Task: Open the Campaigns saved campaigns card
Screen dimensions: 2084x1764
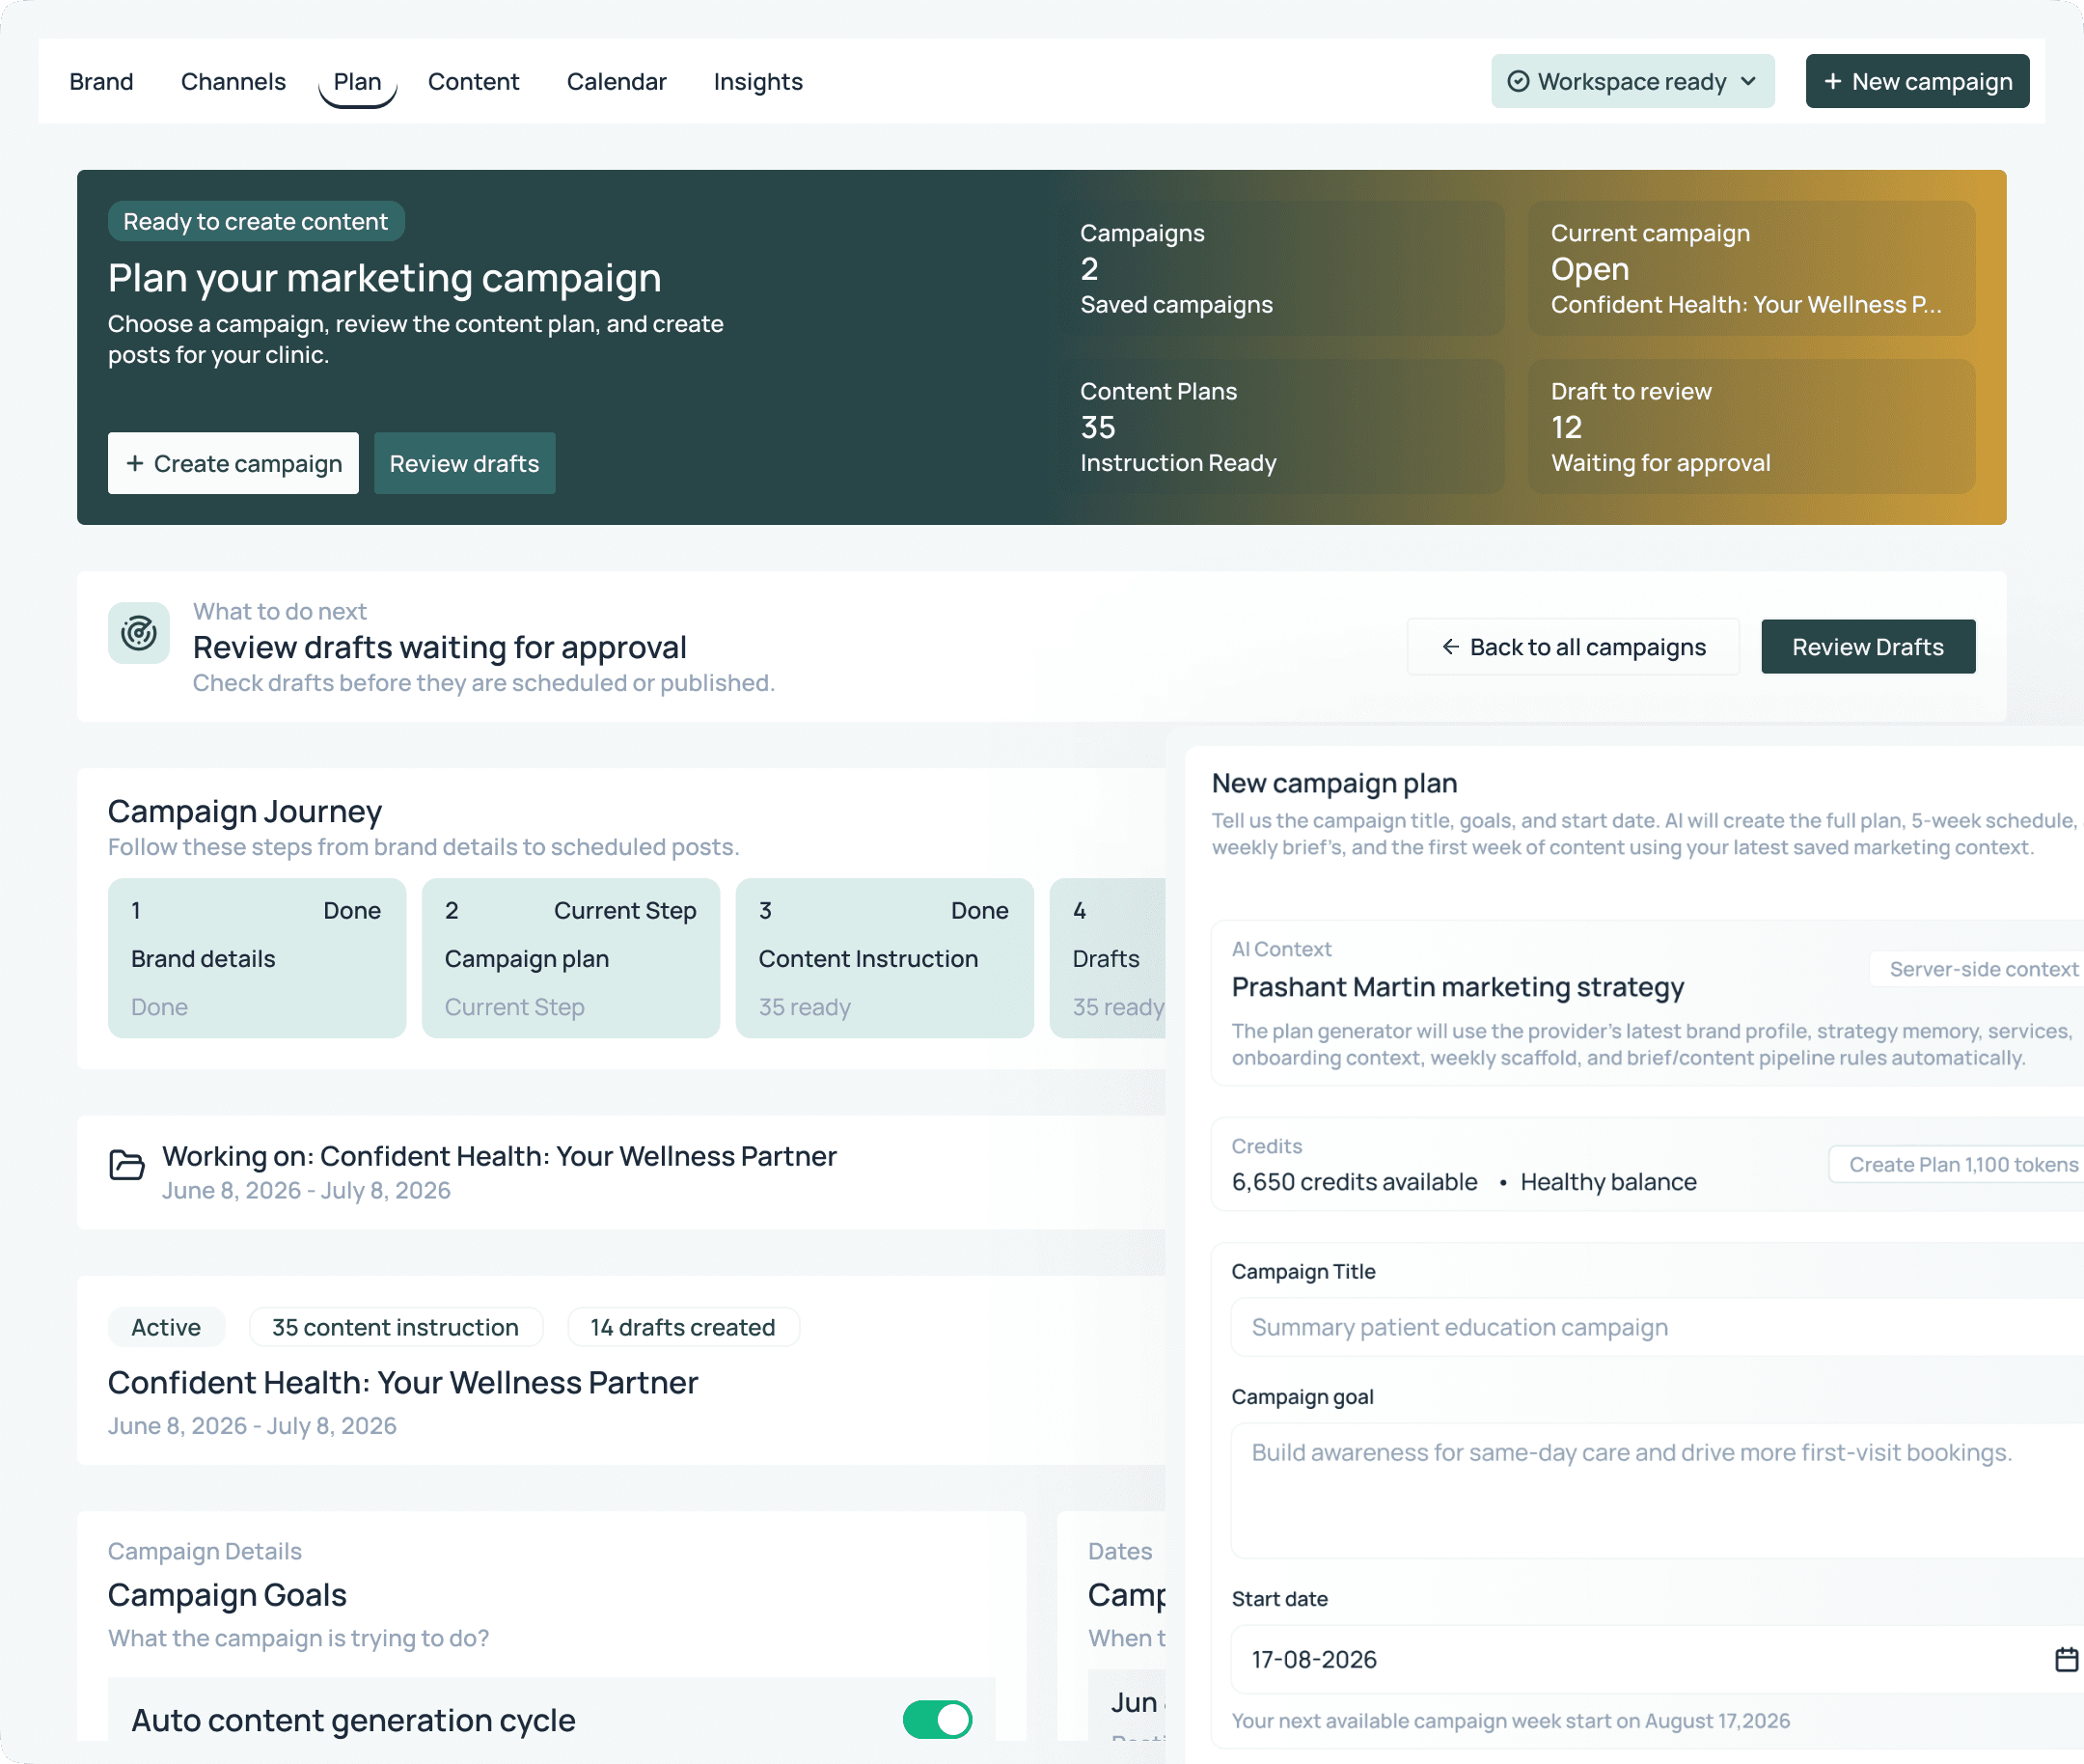Action: click(1281, 268)
